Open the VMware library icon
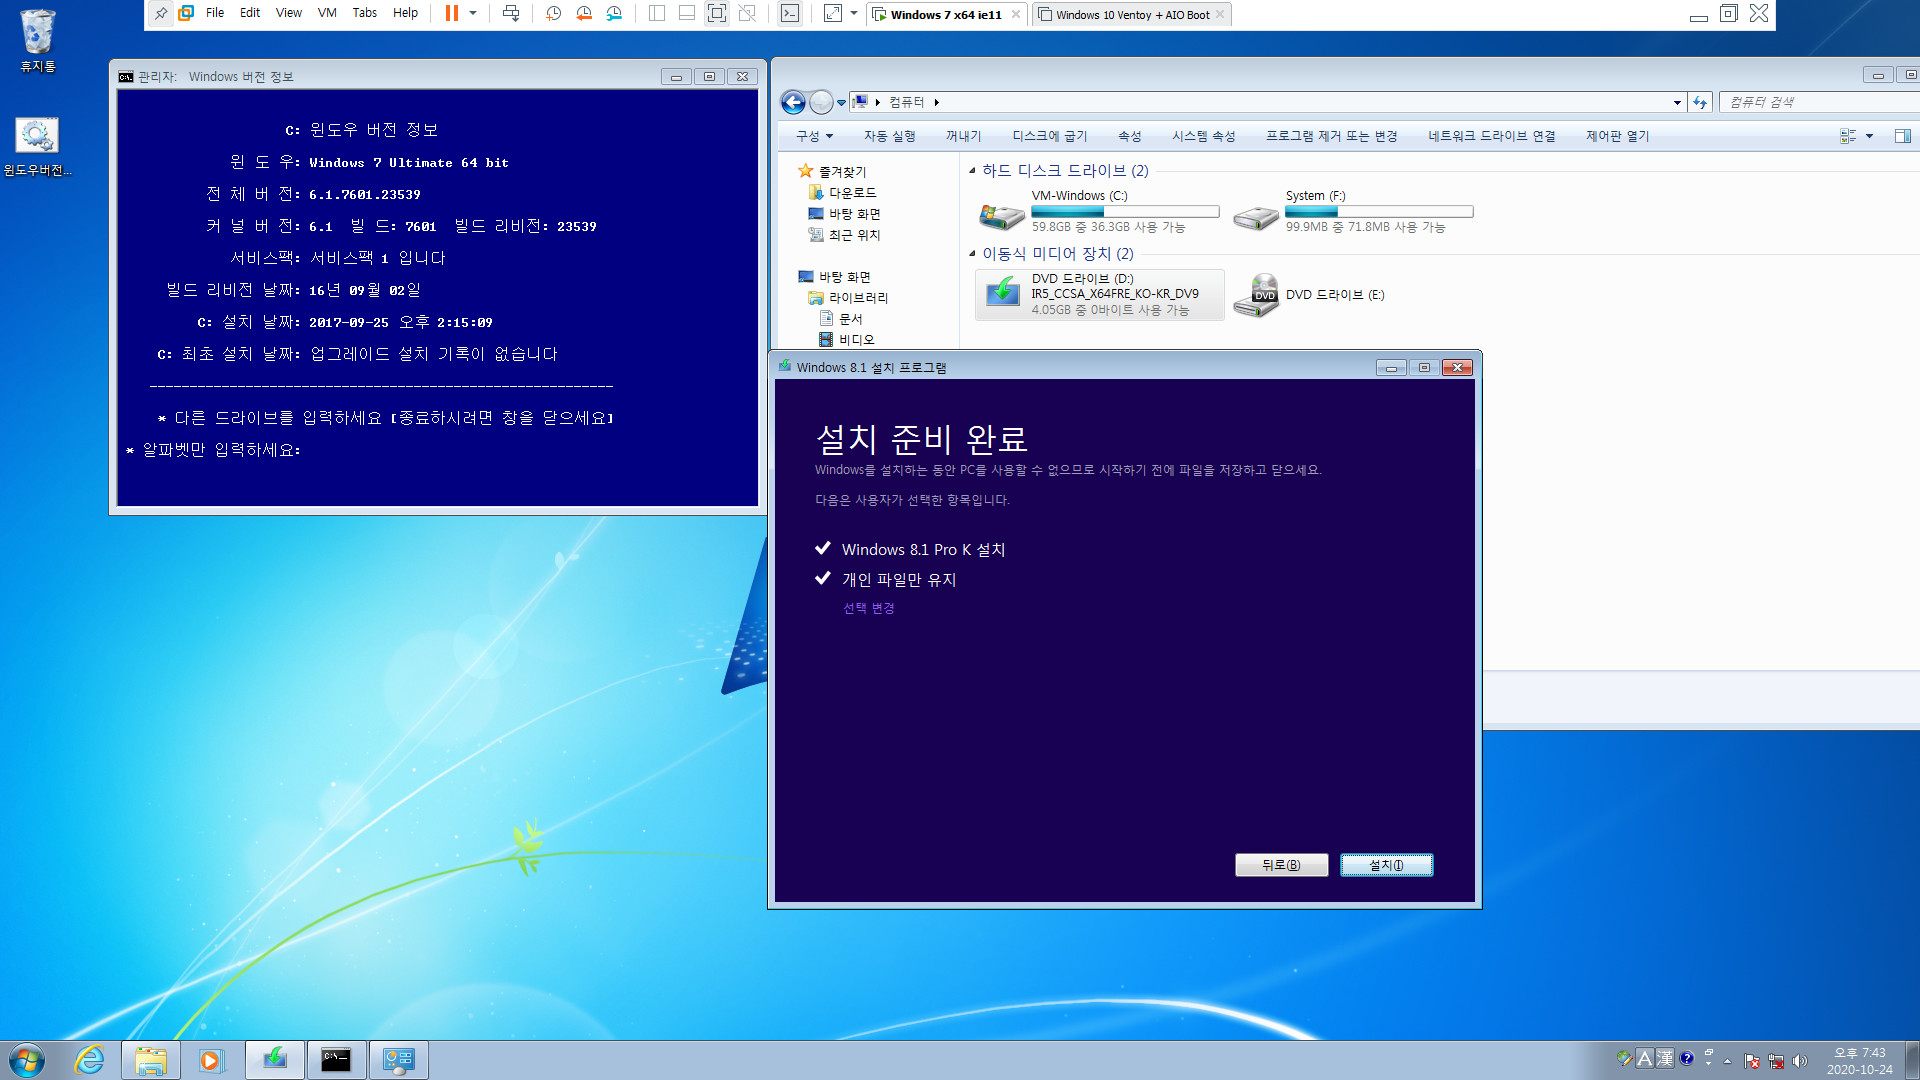The width and height of the screenshot is (1920, 1080). point(186,13)
